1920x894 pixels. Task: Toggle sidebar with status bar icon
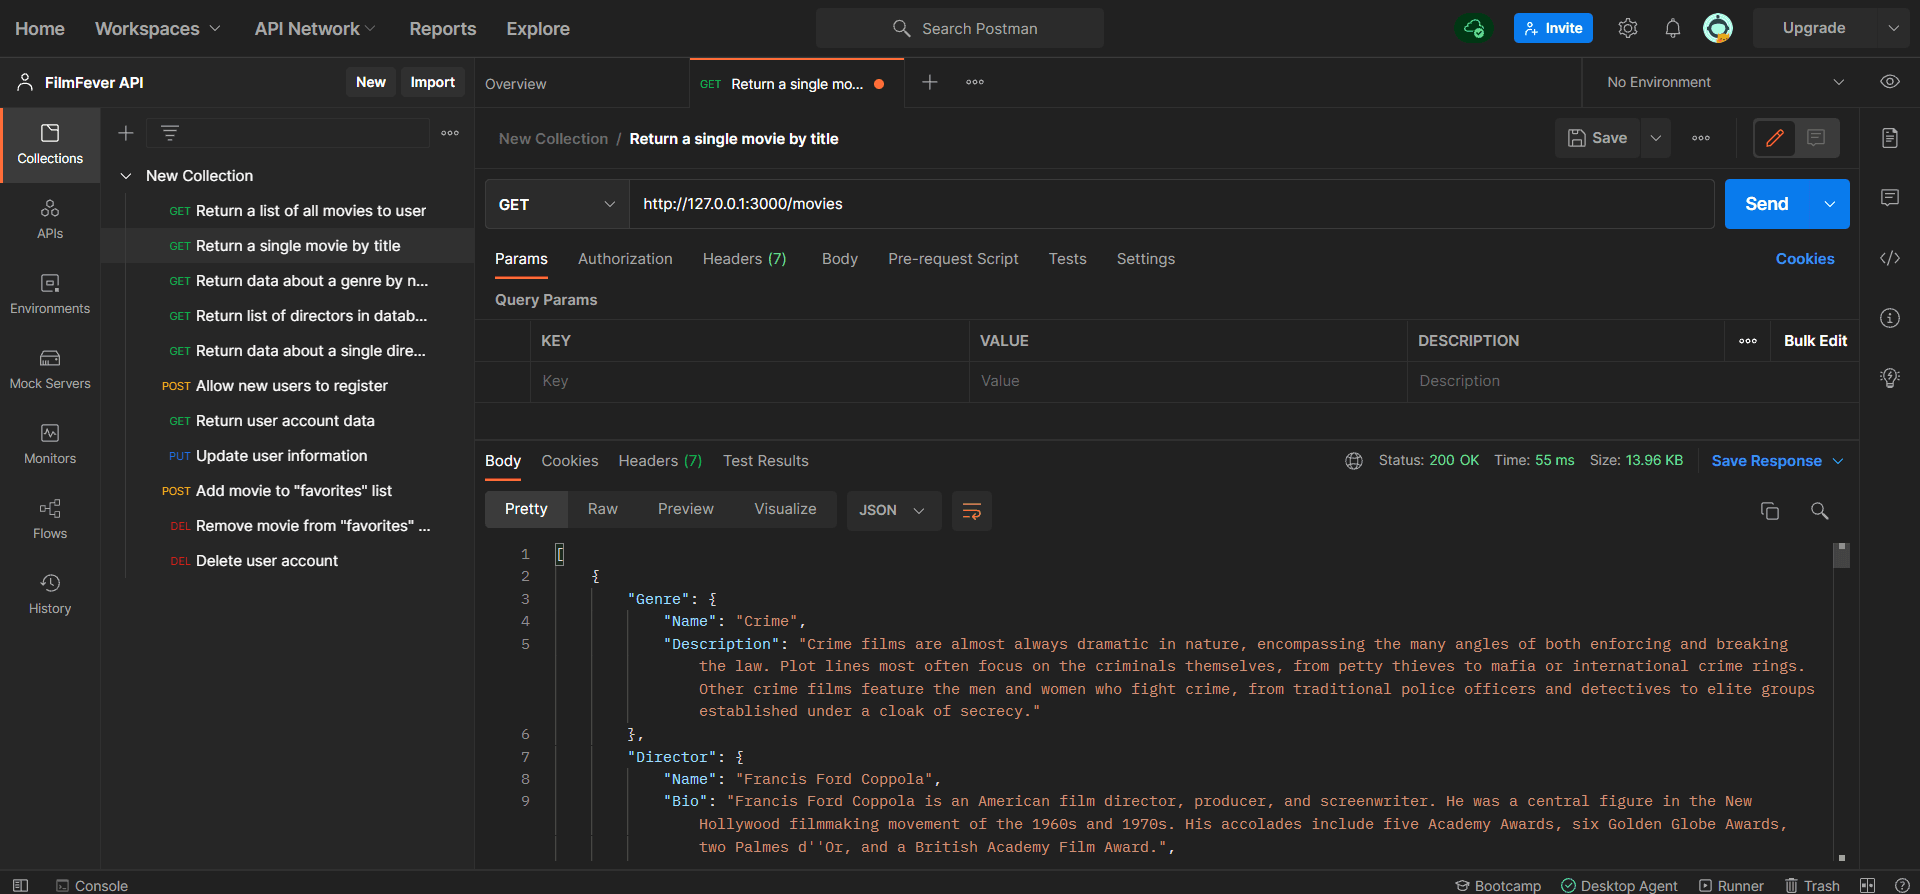(x=20, y=885)
